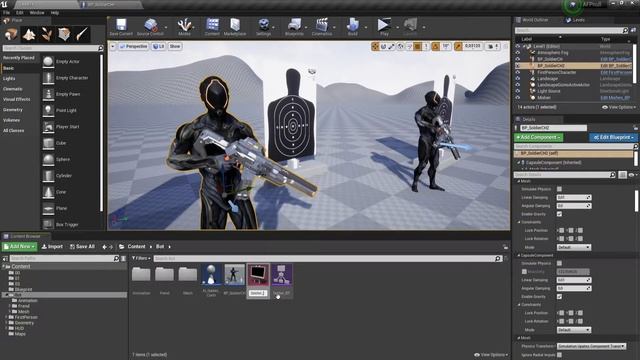This screenshot has height=360, width=640.
Task: Click the Angular Damping value in the CapsuleComponent section
Action: tap(574, 288)
